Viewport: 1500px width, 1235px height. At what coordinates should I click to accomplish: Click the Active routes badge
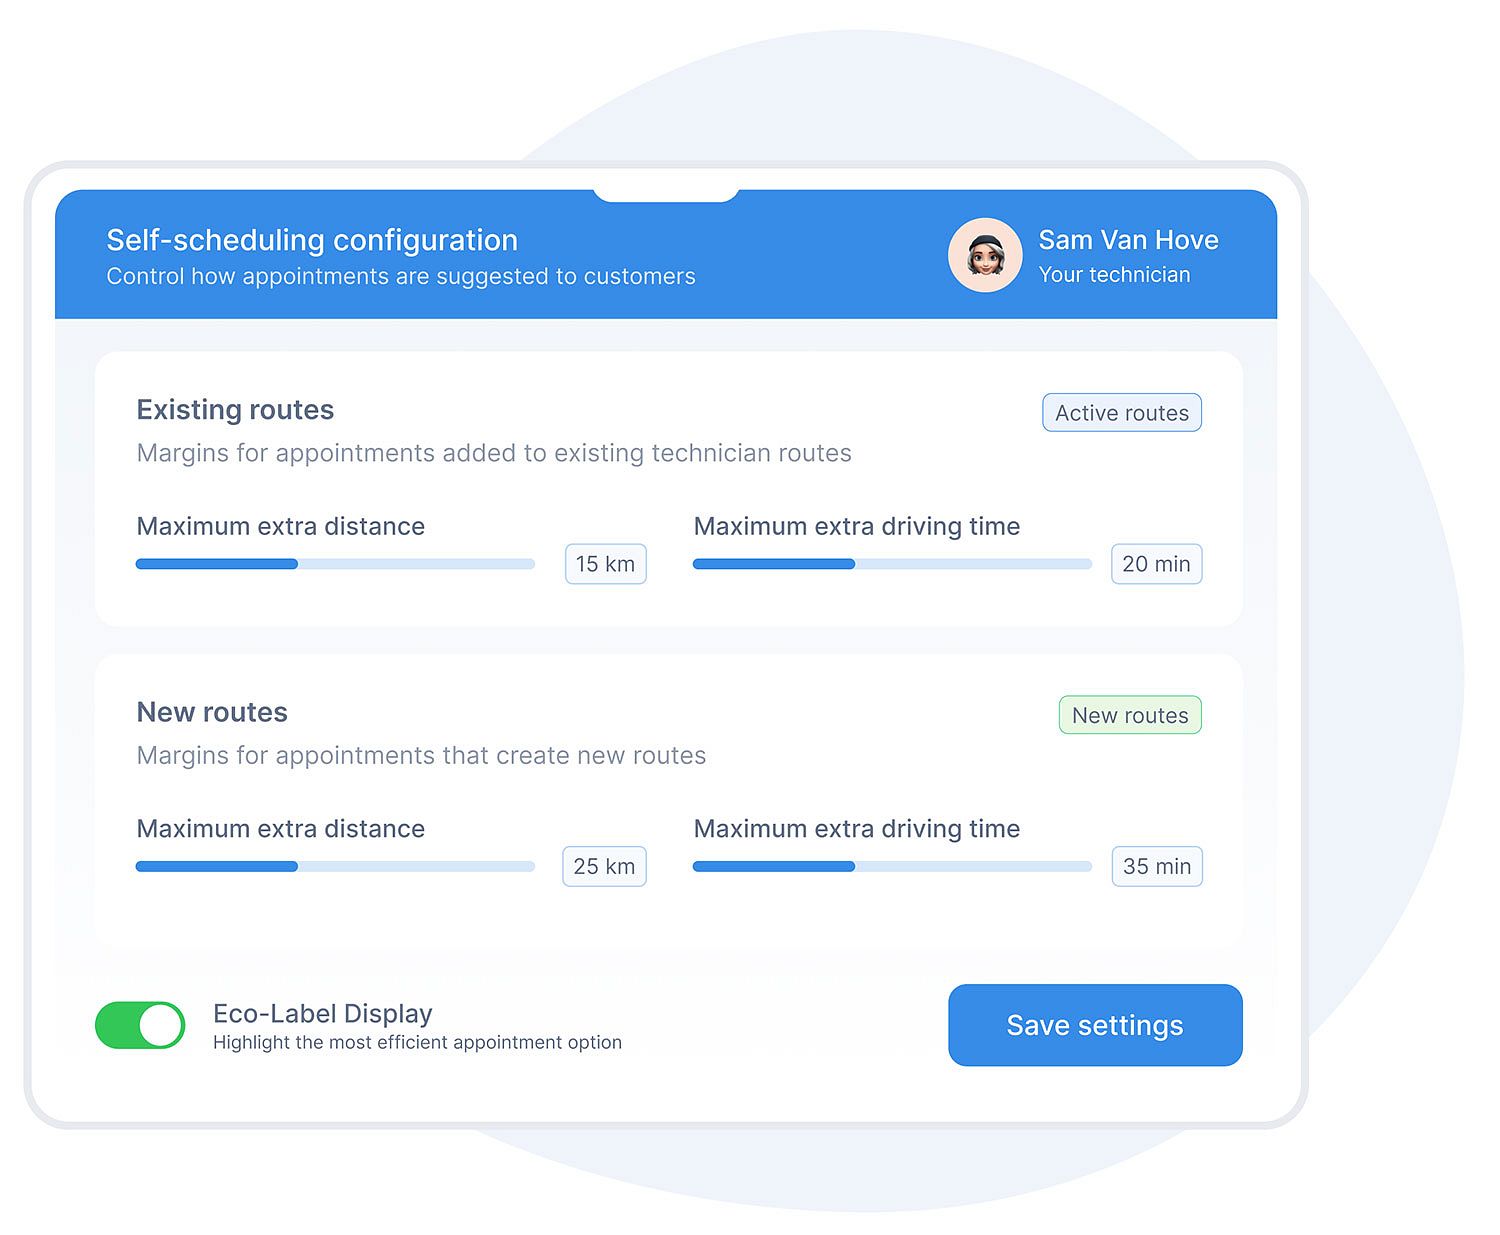(1121, 413)
